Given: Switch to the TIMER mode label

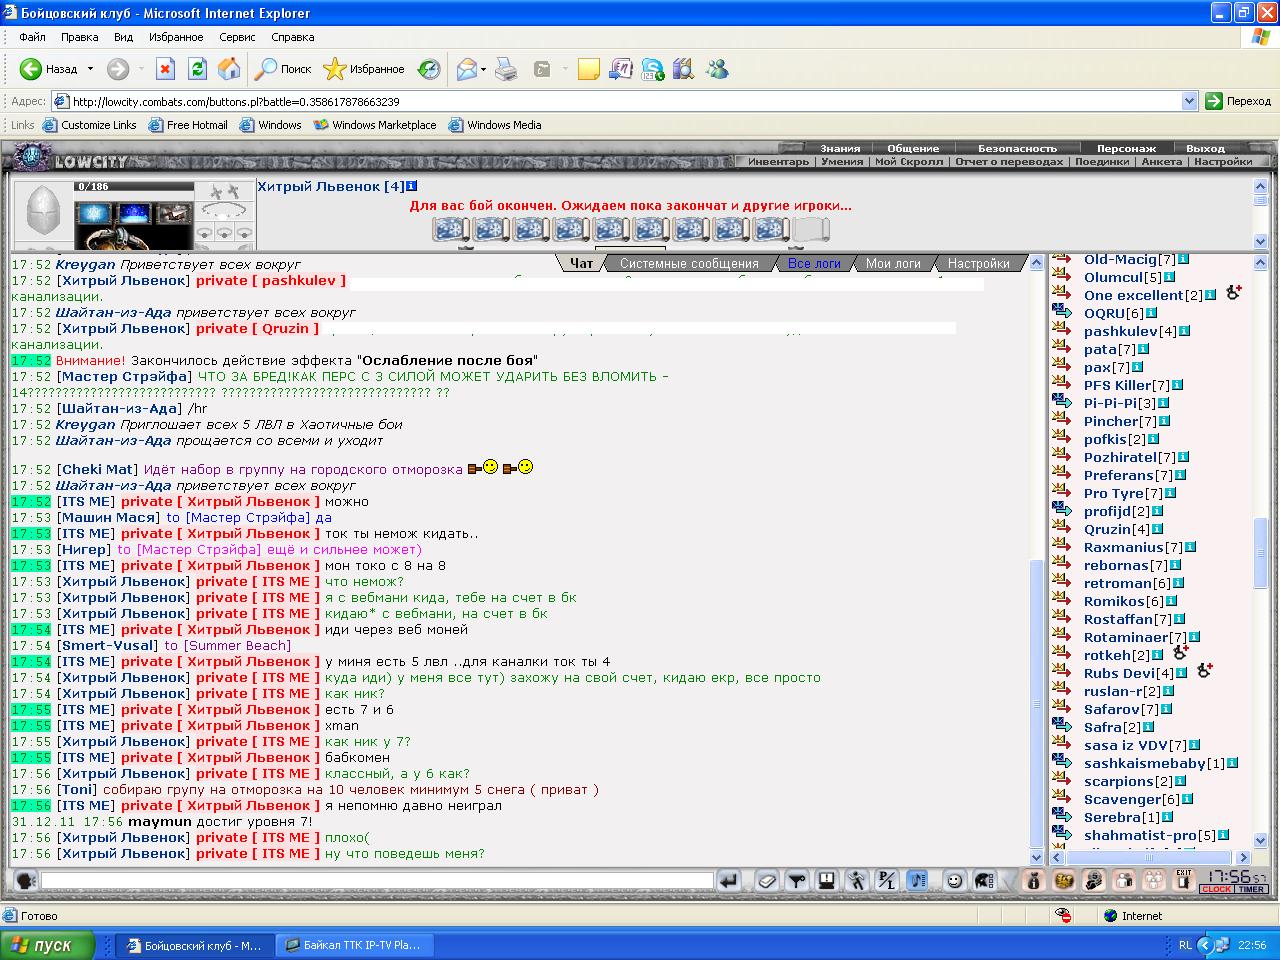Looking at the screenshot, I should coord(1251,889).
